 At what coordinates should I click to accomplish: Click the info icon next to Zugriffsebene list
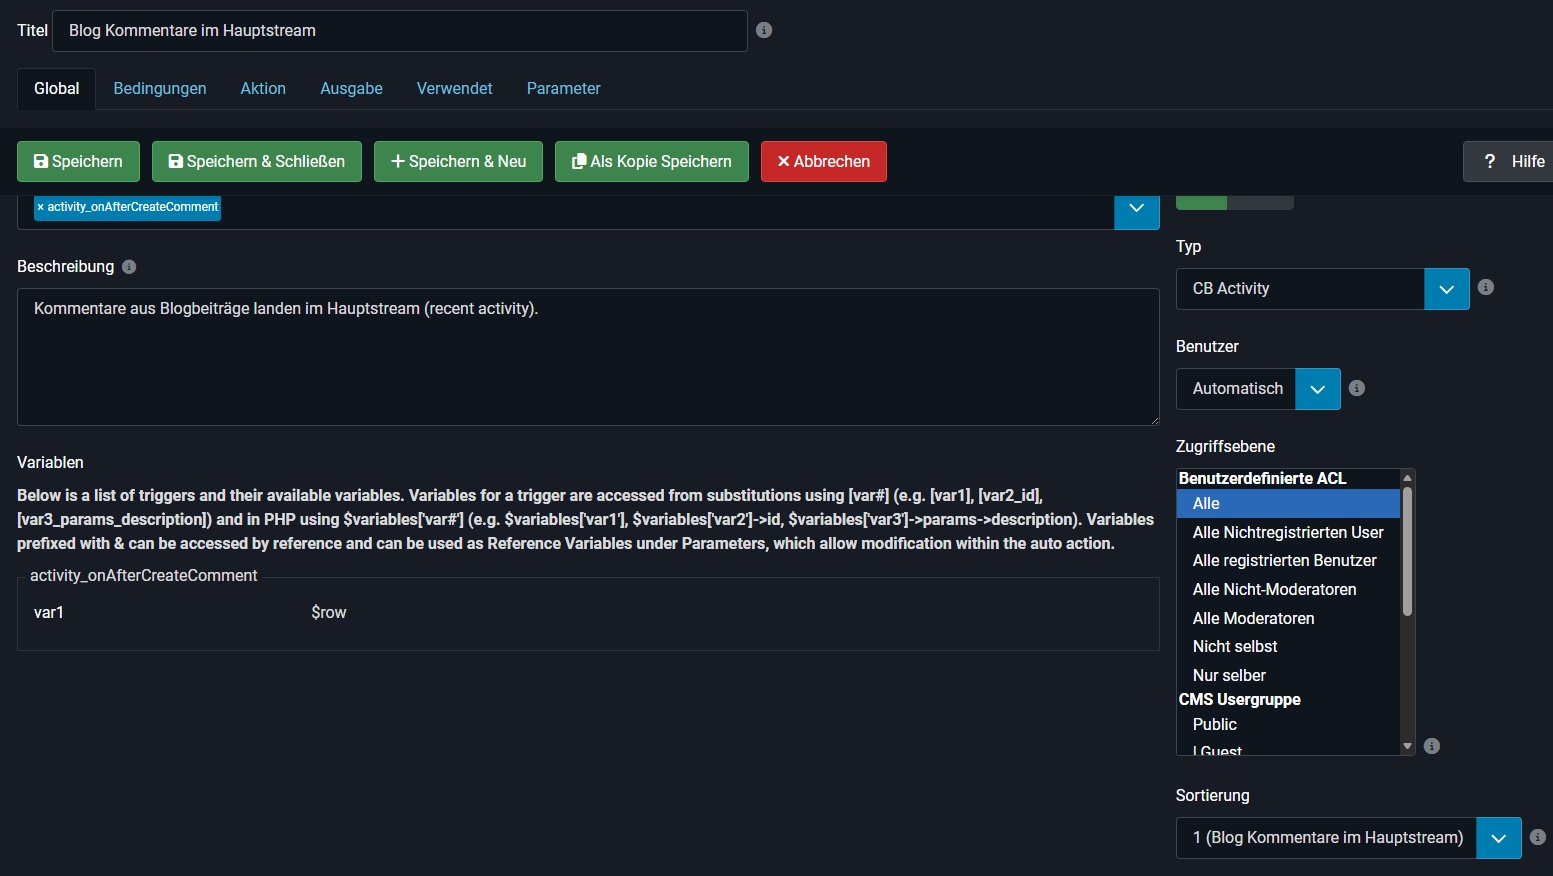(x=1432, y=746)
